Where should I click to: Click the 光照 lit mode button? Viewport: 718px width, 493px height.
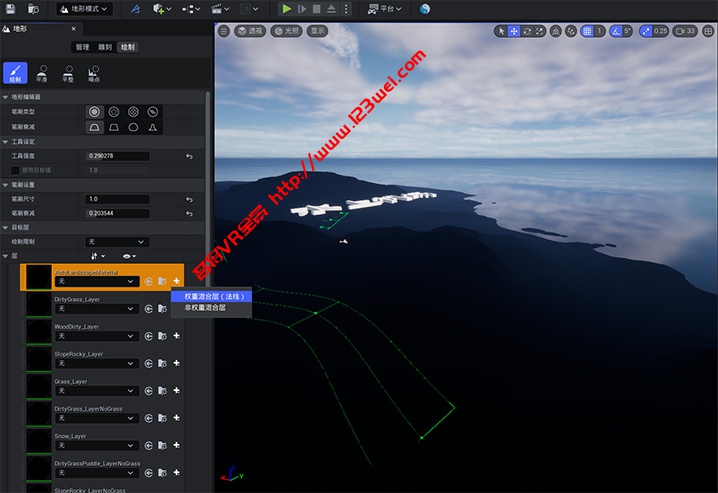point(288,31)
